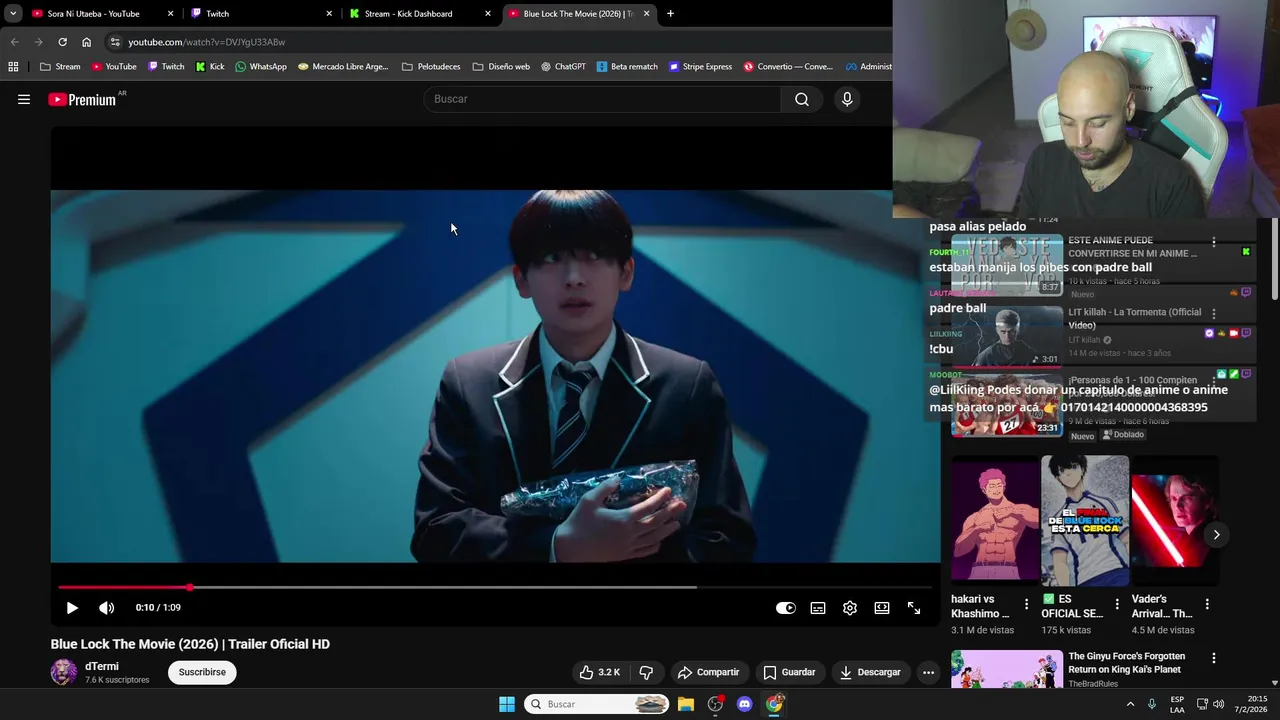Switch to Stream - Kick Dashboard tab
1280x720 pixels.
pyautogui.click(x=420, y=14)
